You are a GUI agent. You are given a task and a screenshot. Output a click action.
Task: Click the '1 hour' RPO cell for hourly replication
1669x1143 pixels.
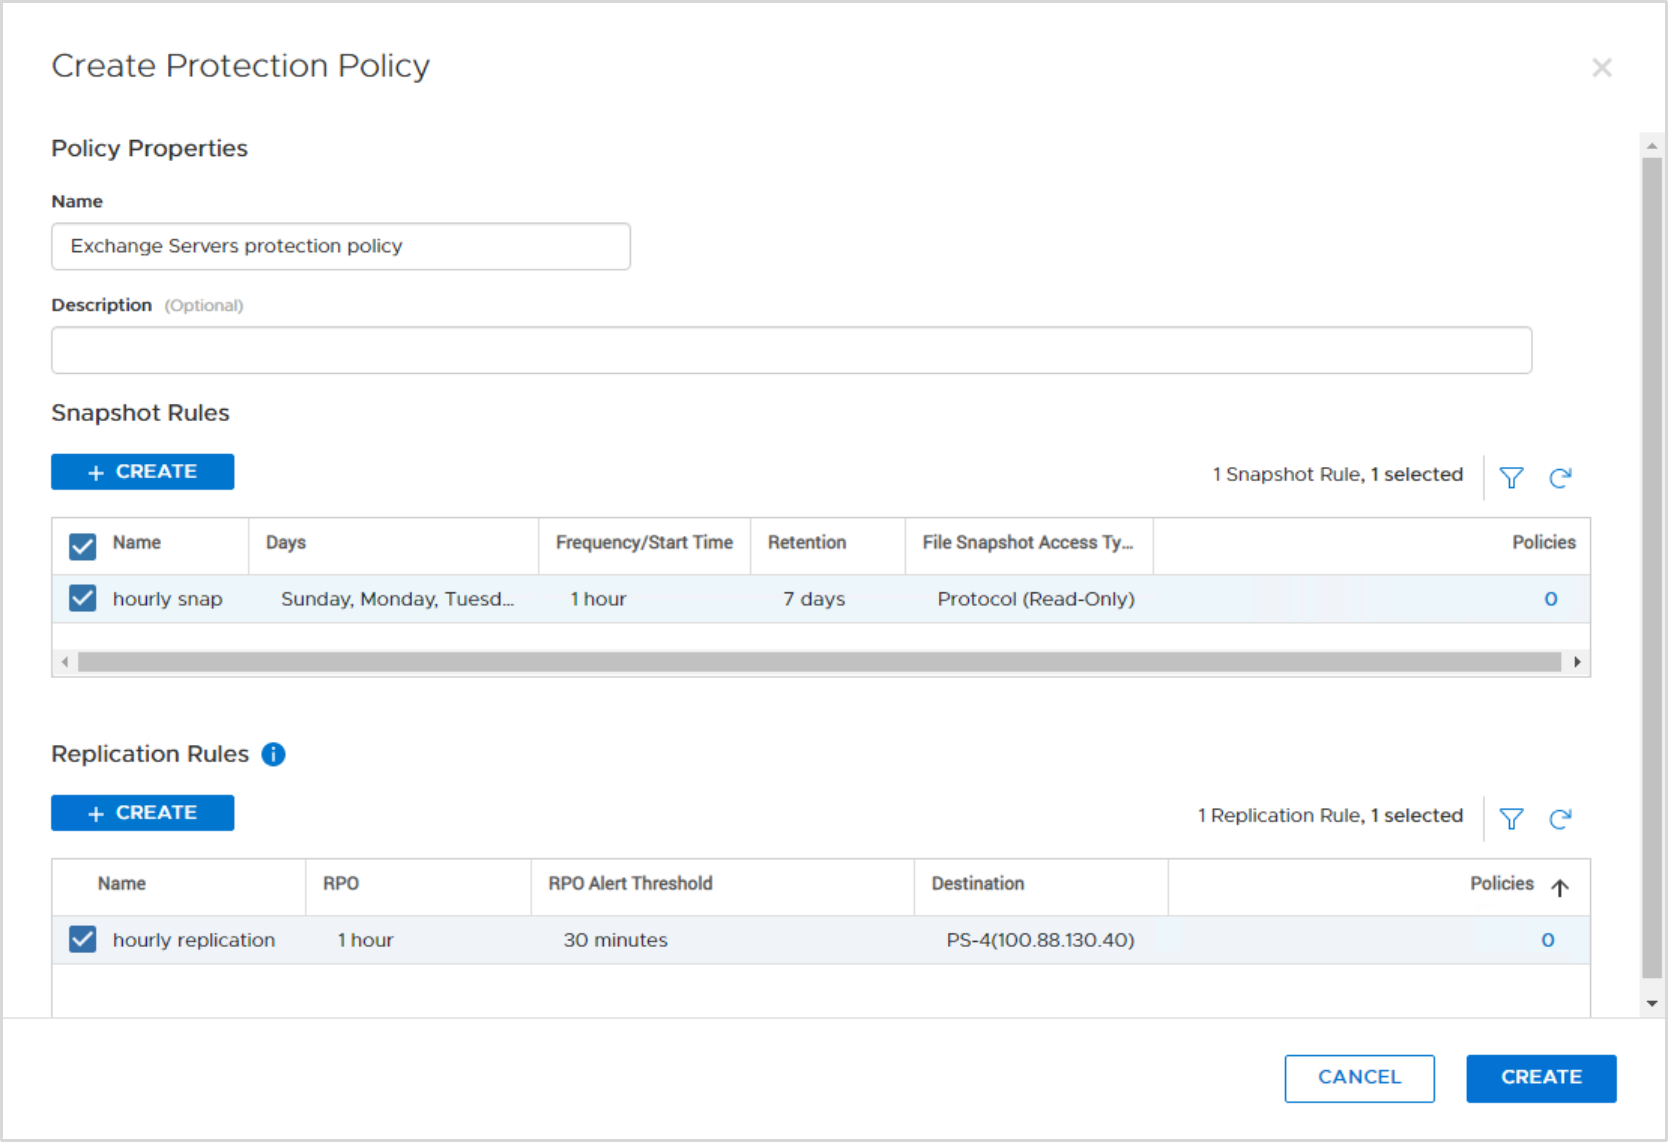(365, 940)
